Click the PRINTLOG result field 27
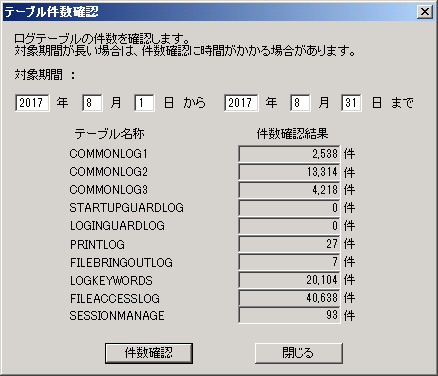The width and height of the screenshot is (438, 376). pos(289,244)
